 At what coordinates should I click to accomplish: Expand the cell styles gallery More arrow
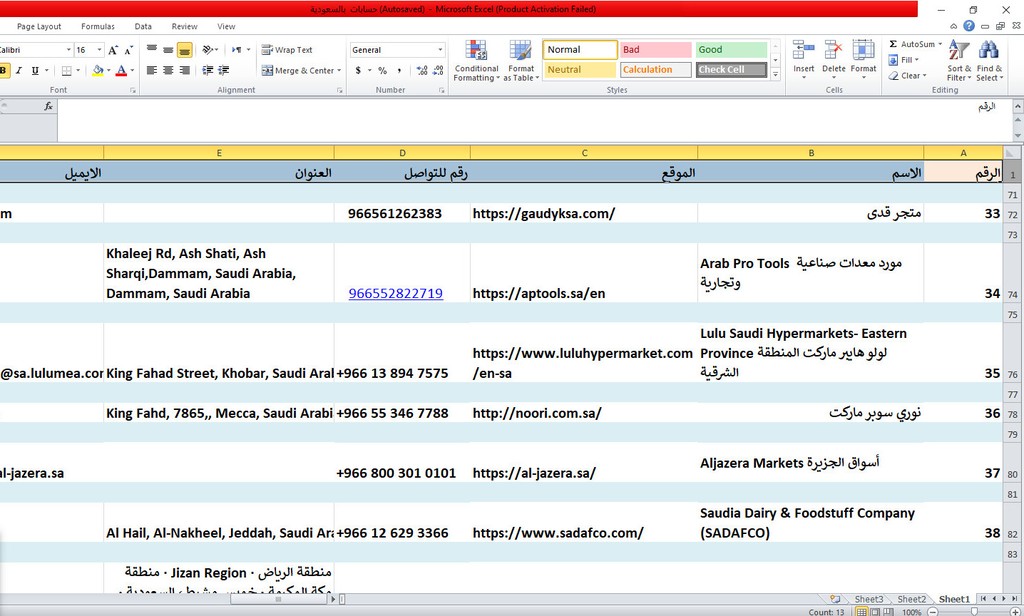775,74
